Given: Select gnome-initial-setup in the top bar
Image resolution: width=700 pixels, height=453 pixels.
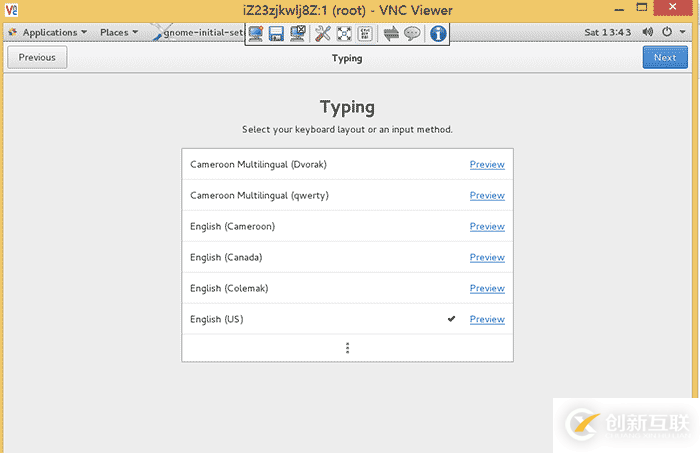Looking at the screenshot, I should pos(199,33).
